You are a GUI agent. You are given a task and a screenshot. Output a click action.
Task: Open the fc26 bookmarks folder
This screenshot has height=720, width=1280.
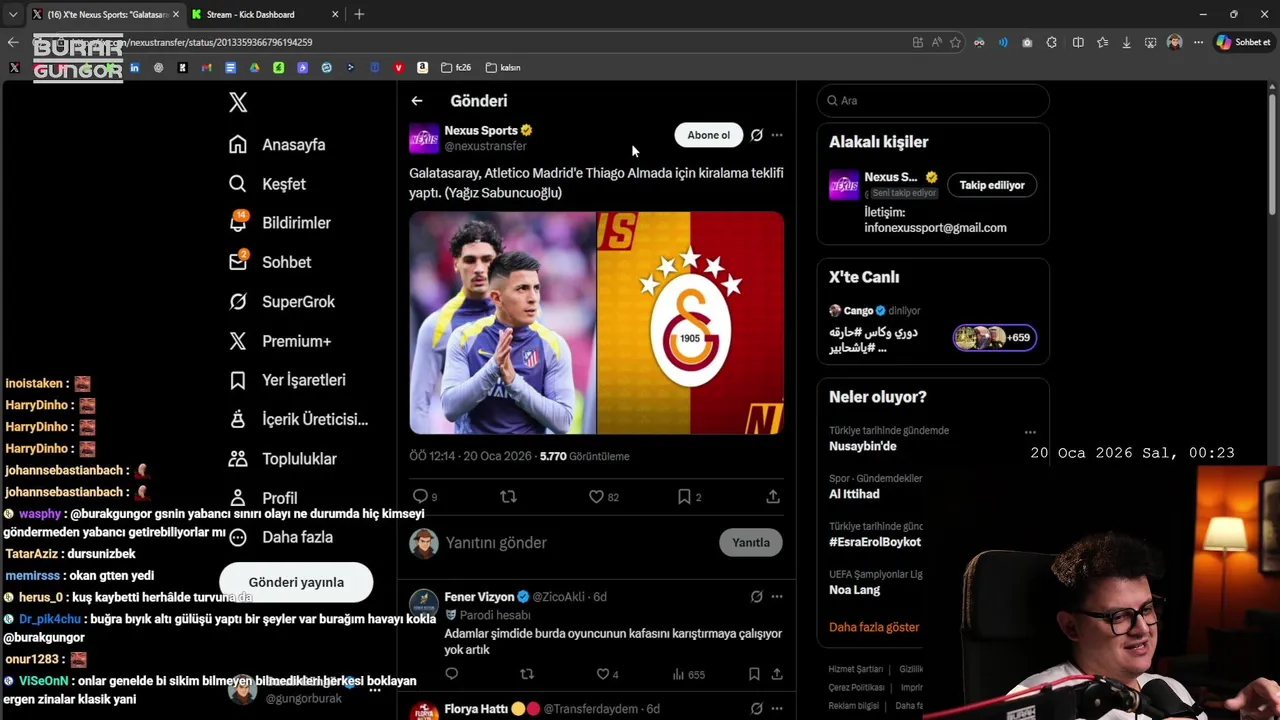pos(456,67)
